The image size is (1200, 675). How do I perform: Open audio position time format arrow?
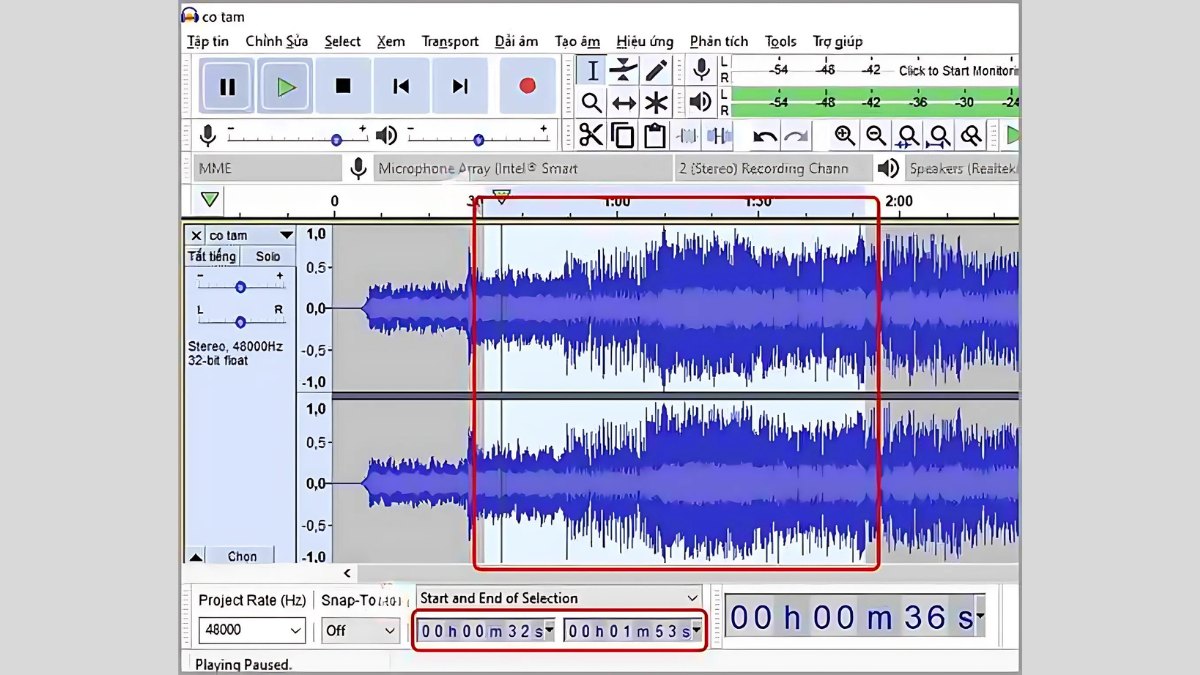(979, 617)
